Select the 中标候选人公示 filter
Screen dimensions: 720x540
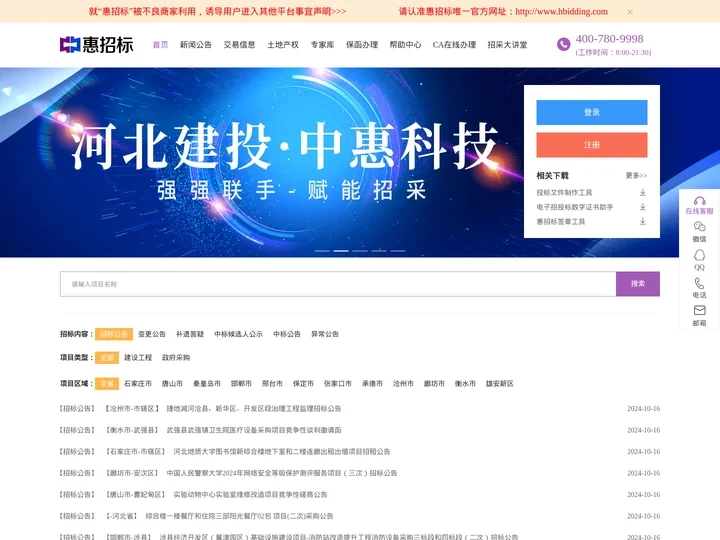coord(238,334)
